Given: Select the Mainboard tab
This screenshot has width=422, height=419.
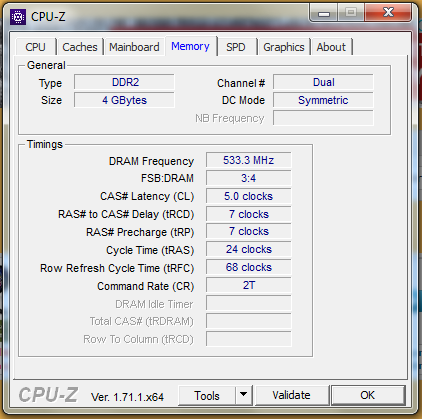Looking at the screenshot, I should tap(134, 47).
